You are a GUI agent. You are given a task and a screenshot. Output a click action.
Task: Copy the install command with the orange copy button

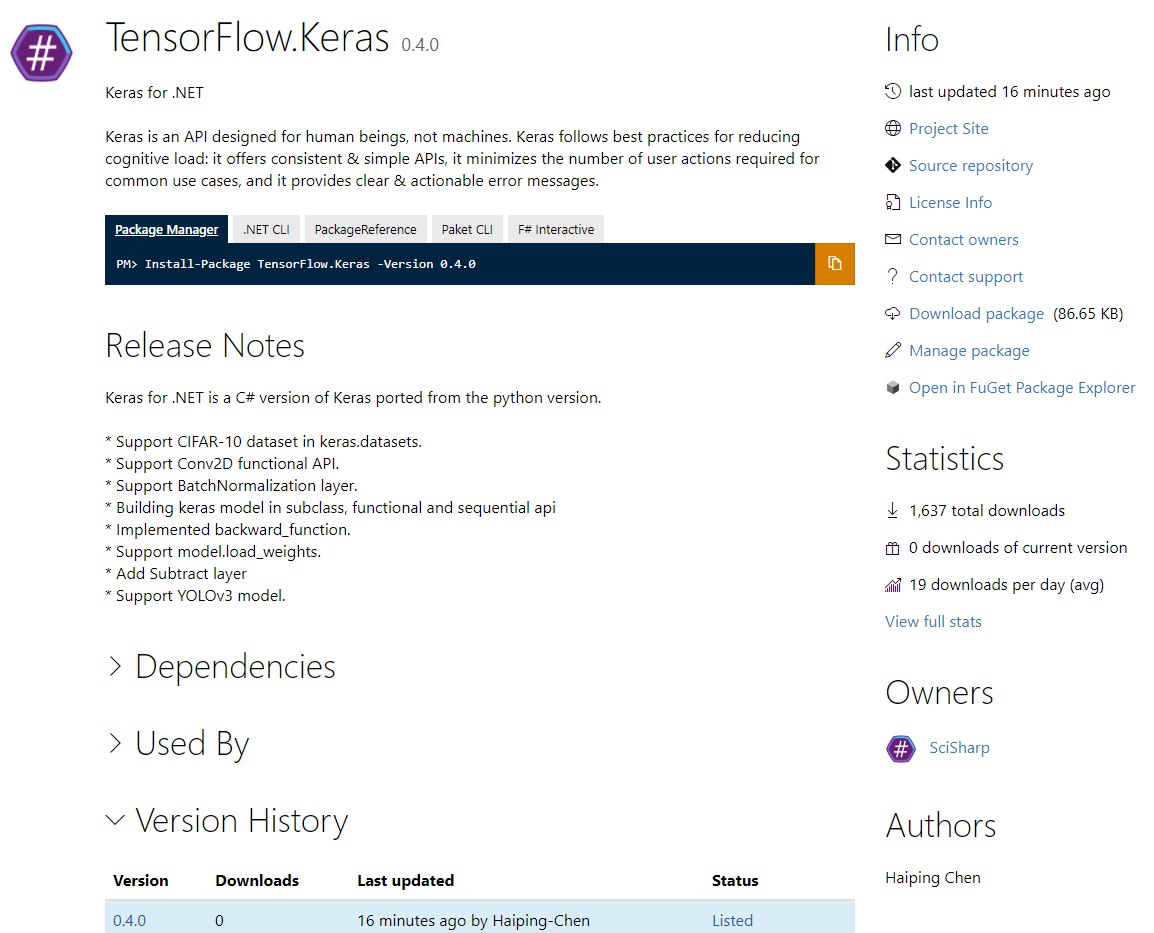835,263
